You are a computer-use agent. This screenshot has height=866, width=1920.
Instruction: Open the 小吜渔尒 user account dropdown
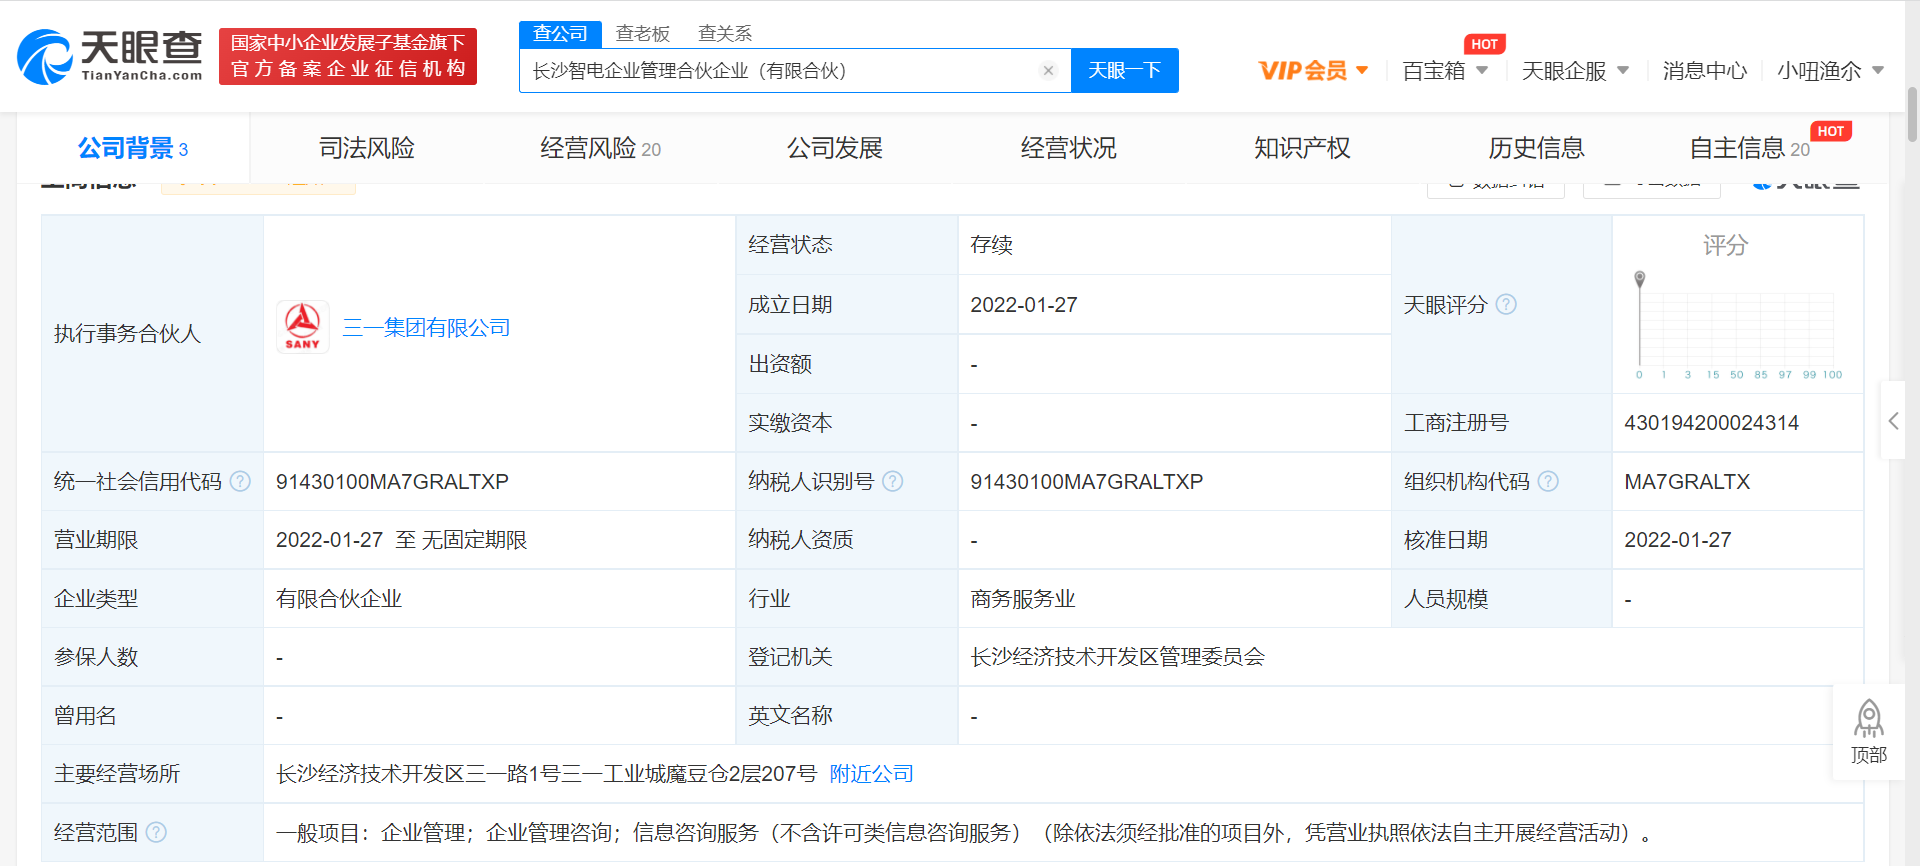pyautogui.click(x=1830, y=71)
